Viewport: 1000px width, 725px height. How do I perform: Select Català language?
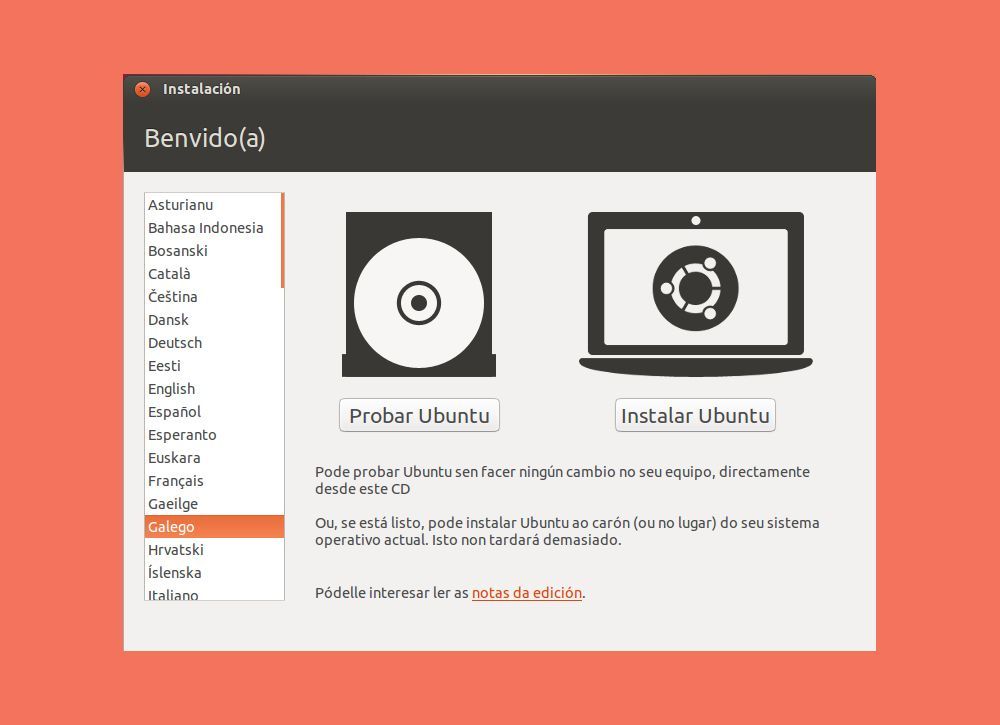[x=213, y=274]
